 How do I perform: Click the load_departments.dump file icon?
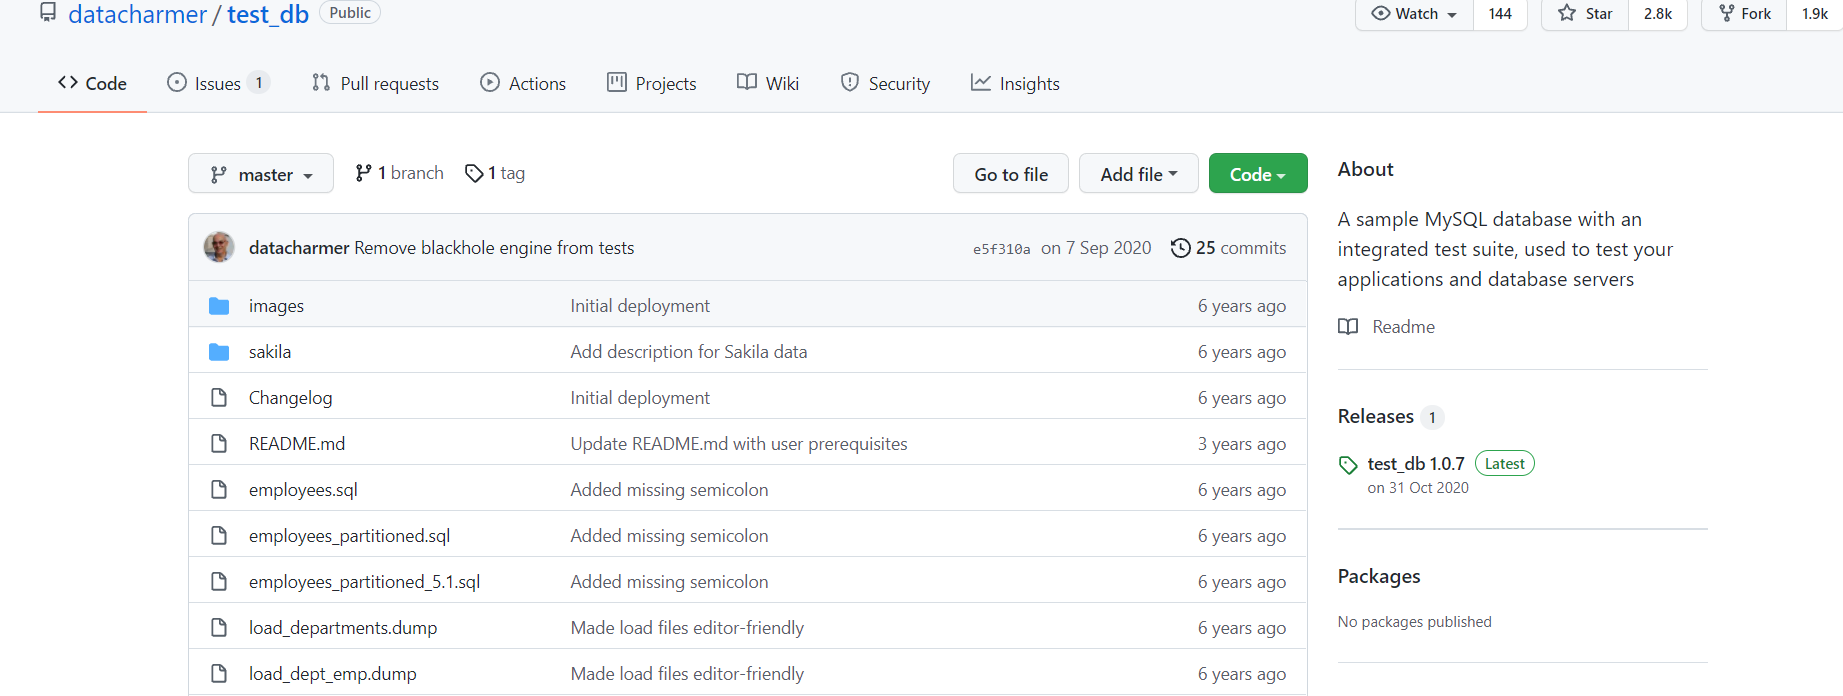(x=219, y=628)
